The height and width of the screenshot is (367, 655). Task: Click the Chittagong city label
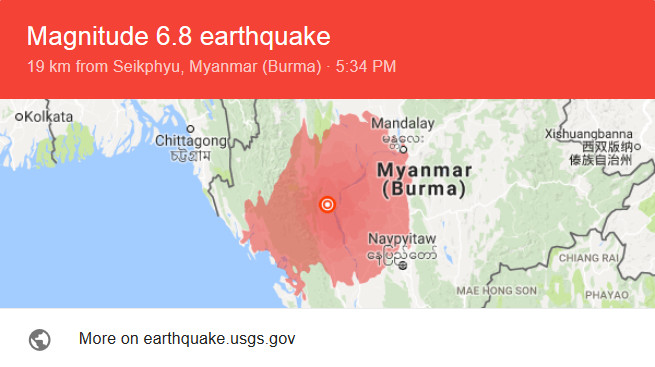pos(191,141)
